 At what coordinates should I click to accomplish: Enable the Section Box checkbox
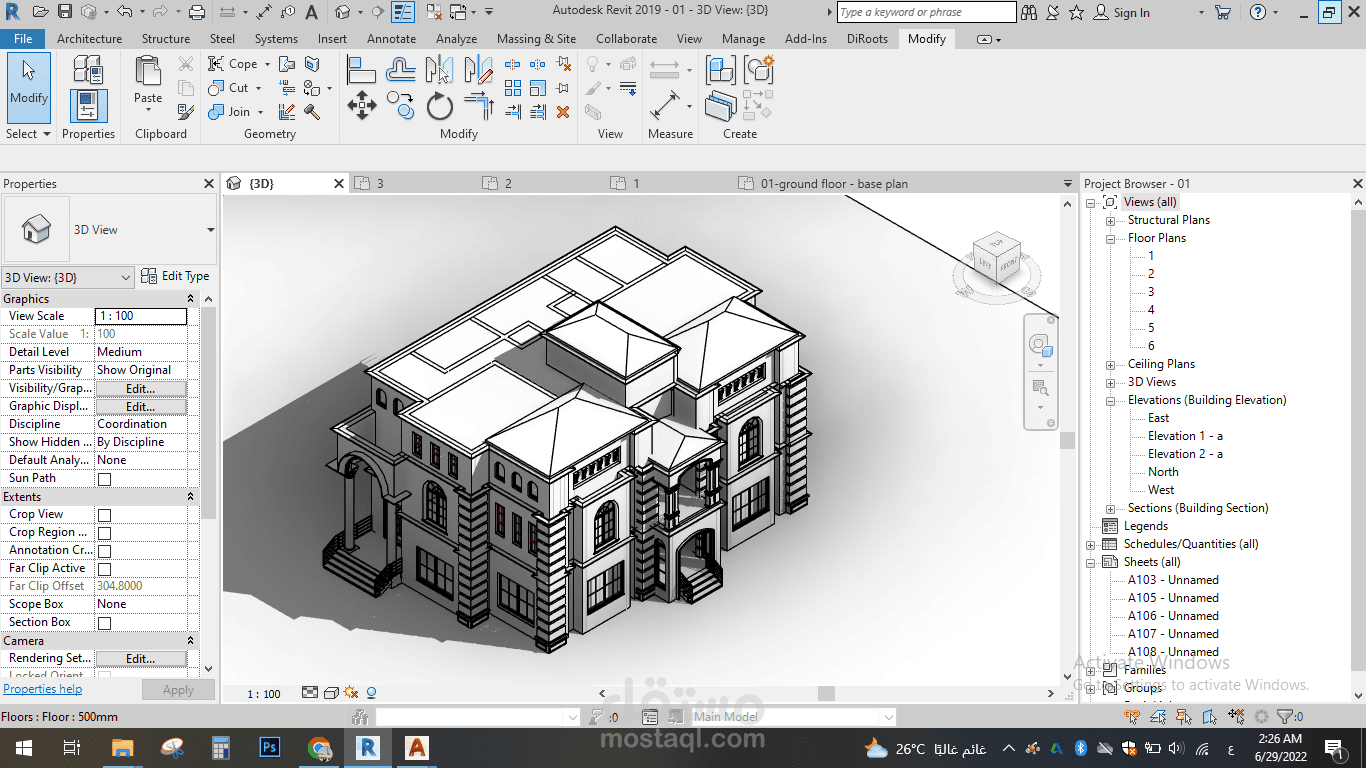coord(104,623)
